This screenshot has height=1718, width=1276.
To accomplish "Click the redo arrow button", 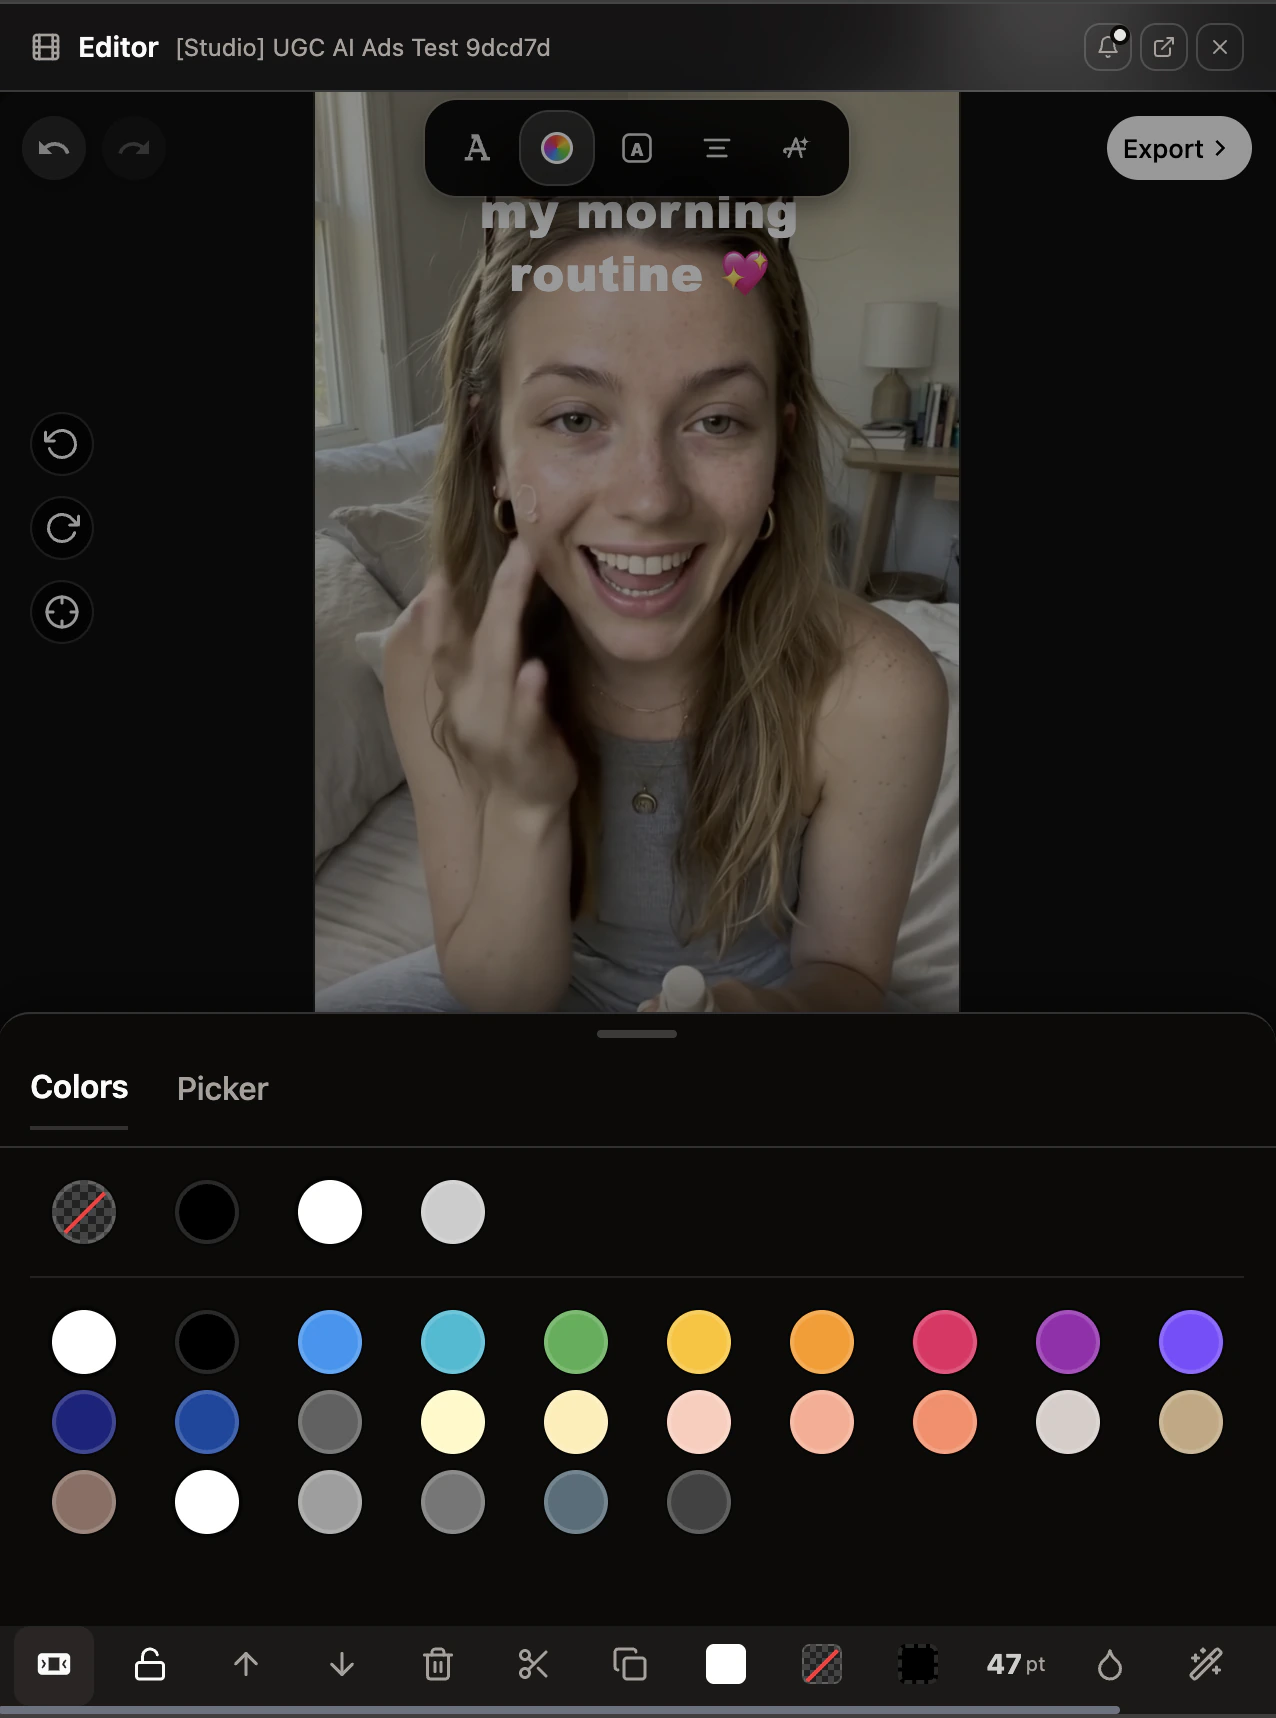I will [x=134, y=148].
